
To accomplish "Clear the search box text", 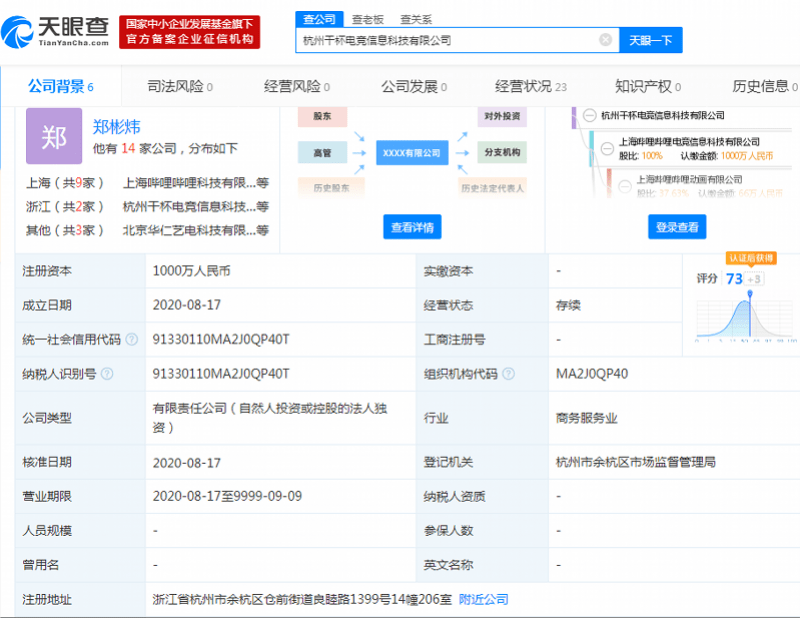I will pos(605,40).
